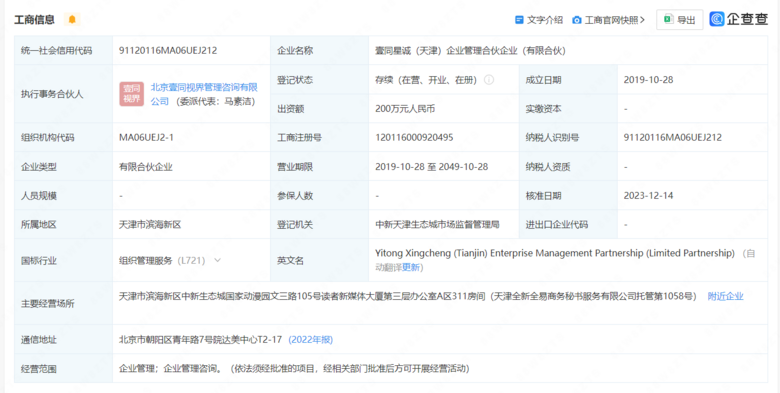The height and width of the screenshot is (393, 780).
Task: Click the 工商官网快照 camera icon
Action: [x=577, y=20]
